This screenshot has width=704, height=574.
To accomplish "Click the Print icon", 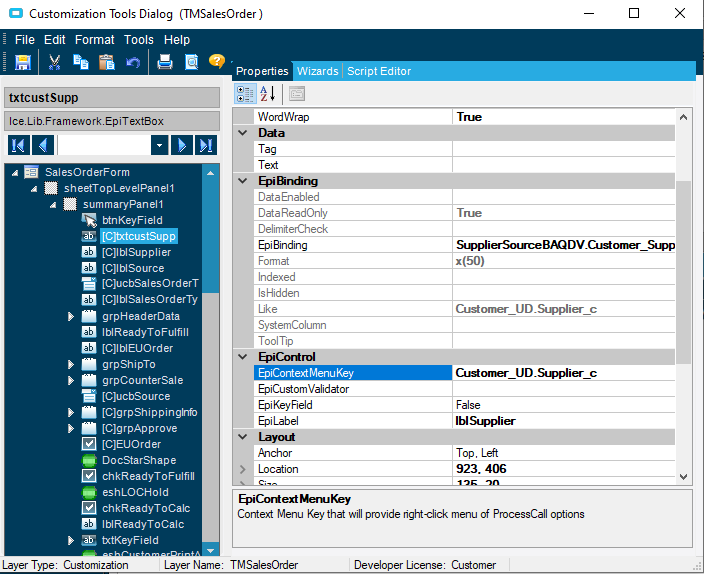I will point(165,62).
